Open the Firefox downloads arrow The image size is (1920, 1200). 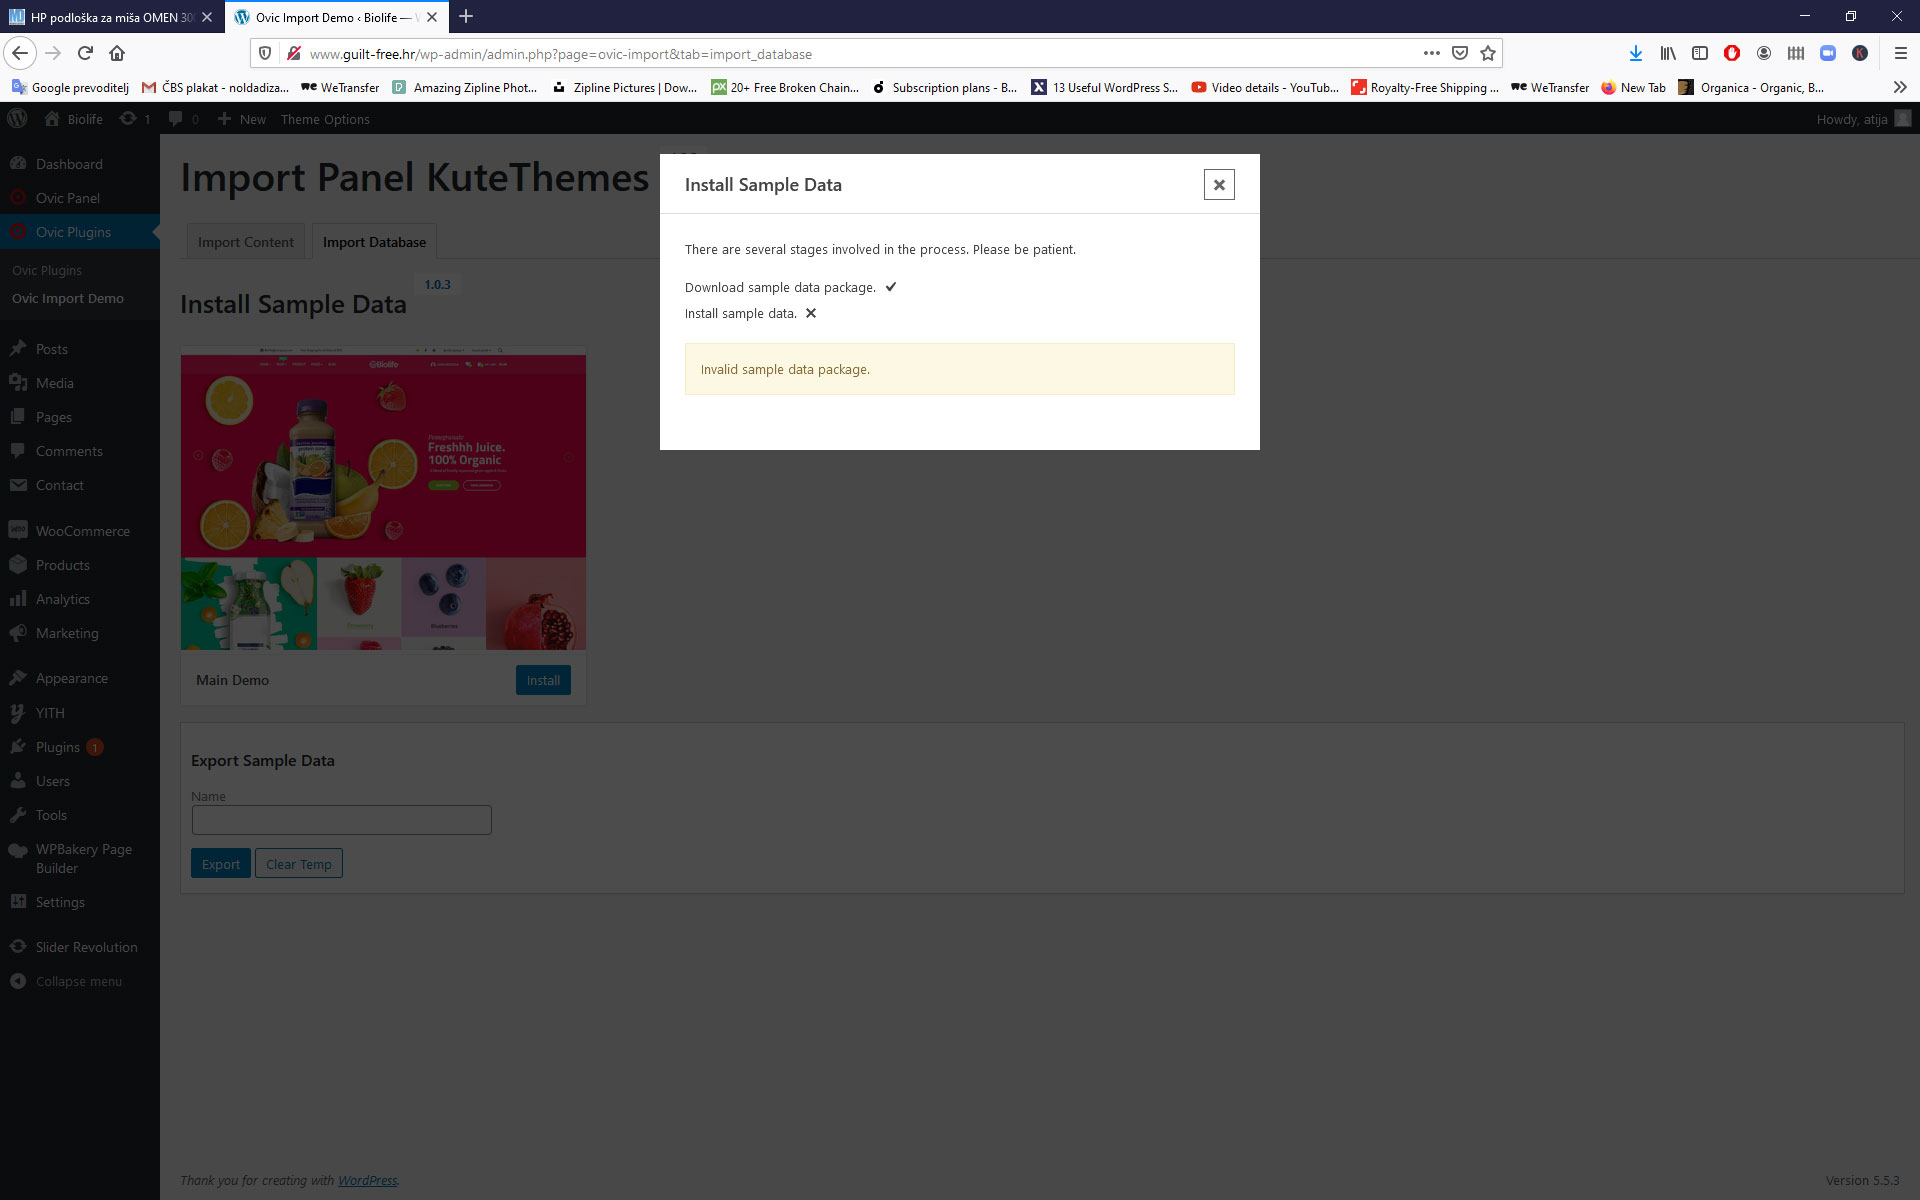[x=1636, y=53]
